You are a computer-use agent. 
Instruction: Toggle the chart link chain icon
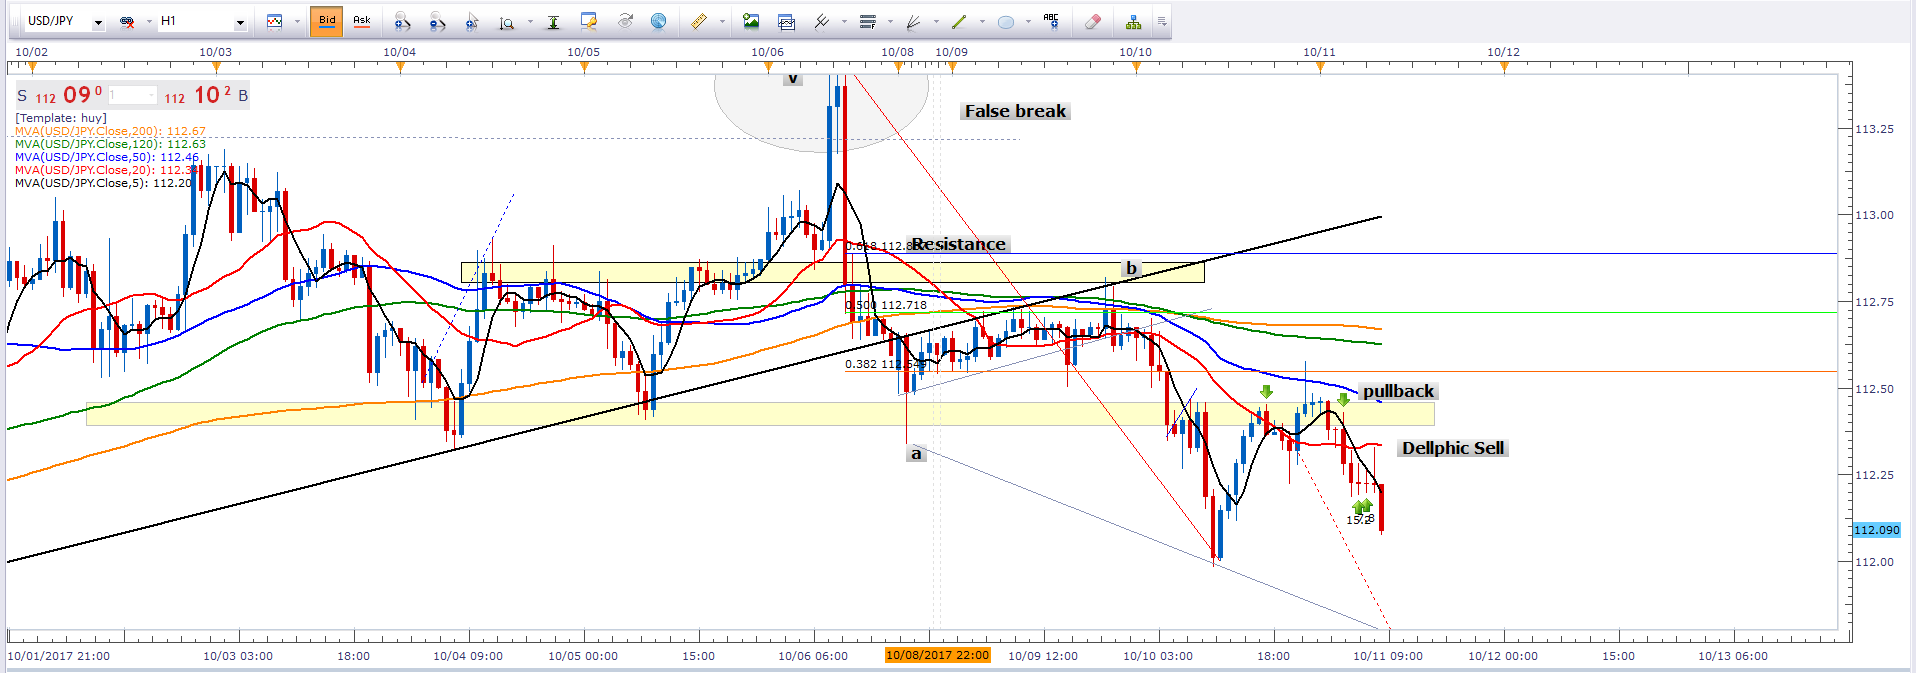(127, 21)
